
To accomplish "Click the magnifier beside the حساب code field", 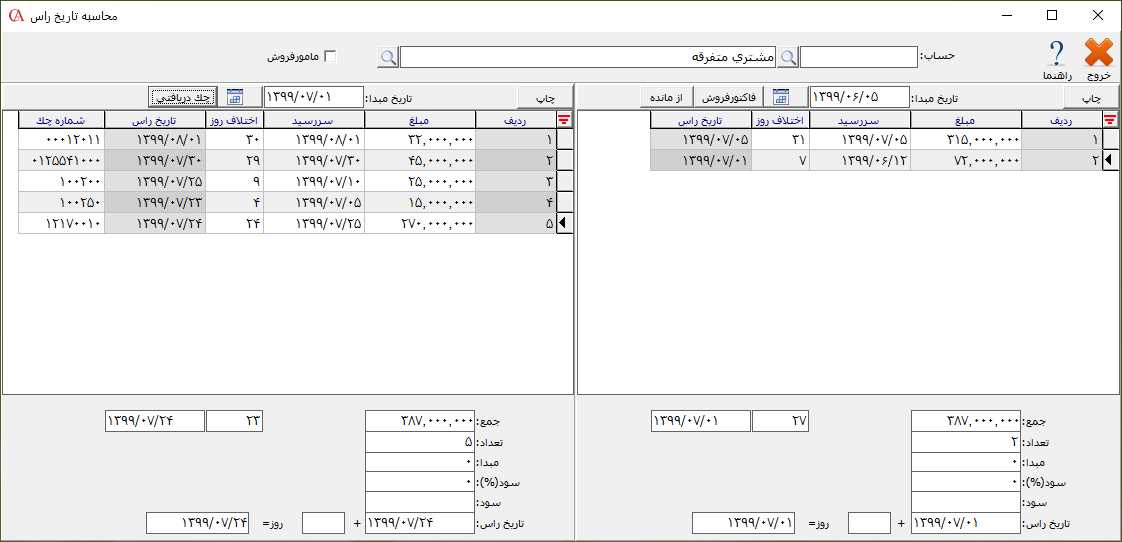I will (x=789, y=57).
